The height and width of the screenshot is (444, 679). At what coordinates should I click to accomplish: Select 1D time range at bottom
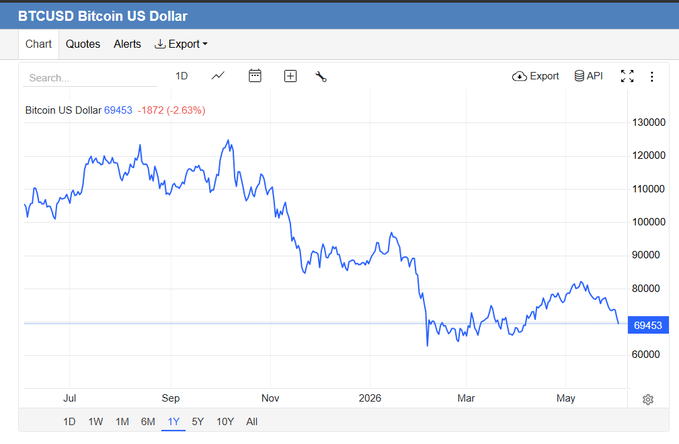pyautogui.click(x=69, y=421)
